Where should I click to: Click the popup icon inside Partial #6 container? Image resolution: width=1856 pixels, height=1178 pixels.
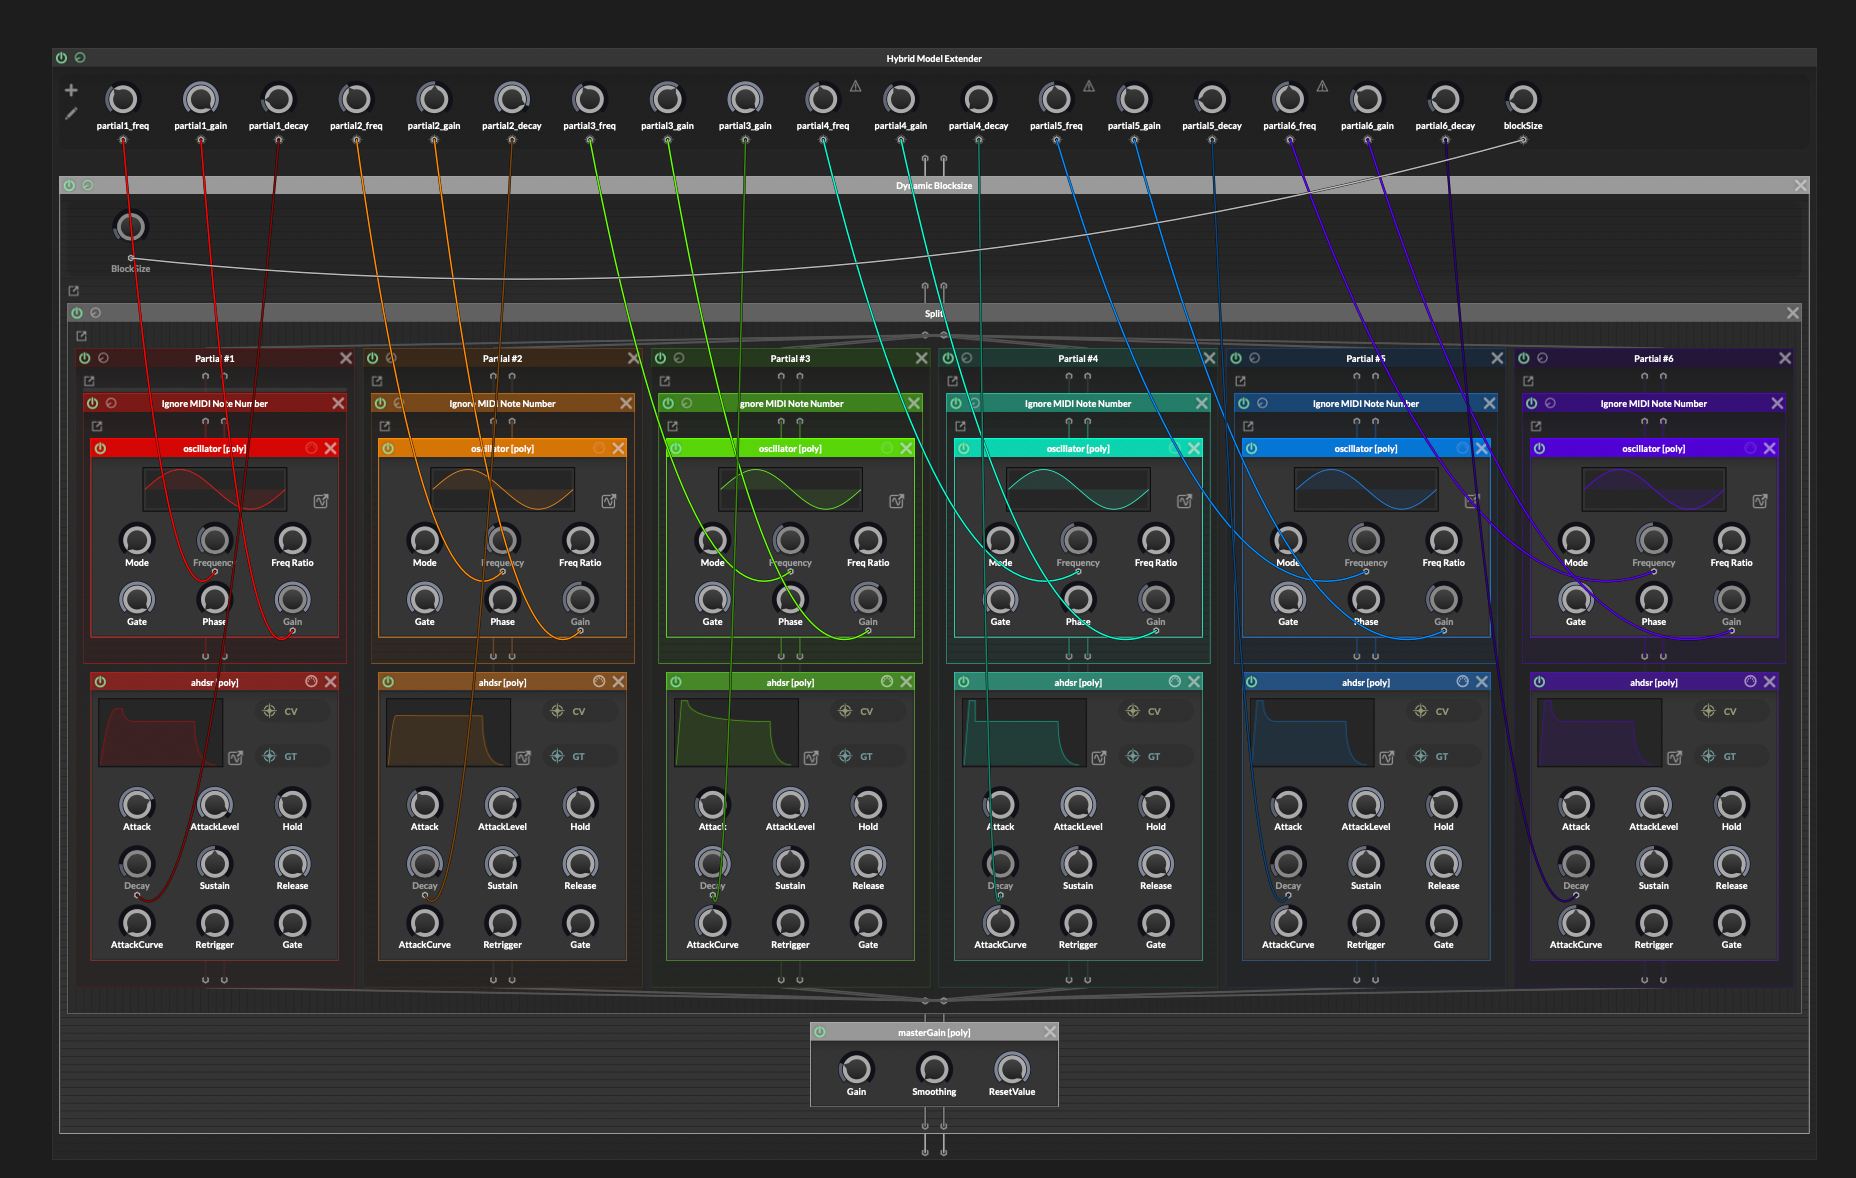(x=1528, y=381)
